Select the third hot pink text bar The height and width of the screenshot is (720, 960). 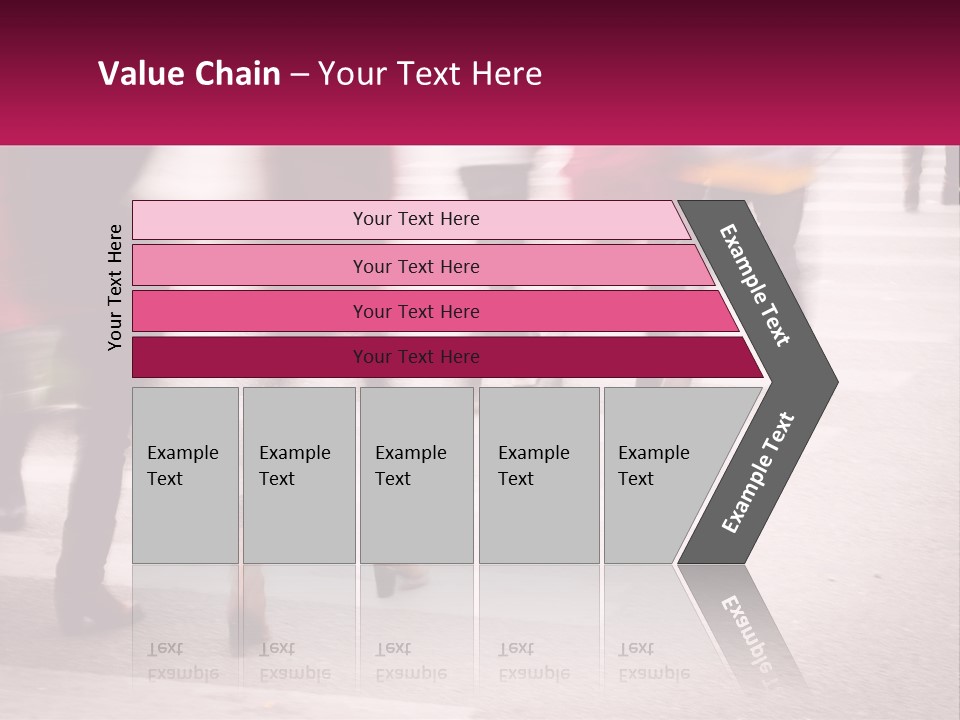point(435,311)
